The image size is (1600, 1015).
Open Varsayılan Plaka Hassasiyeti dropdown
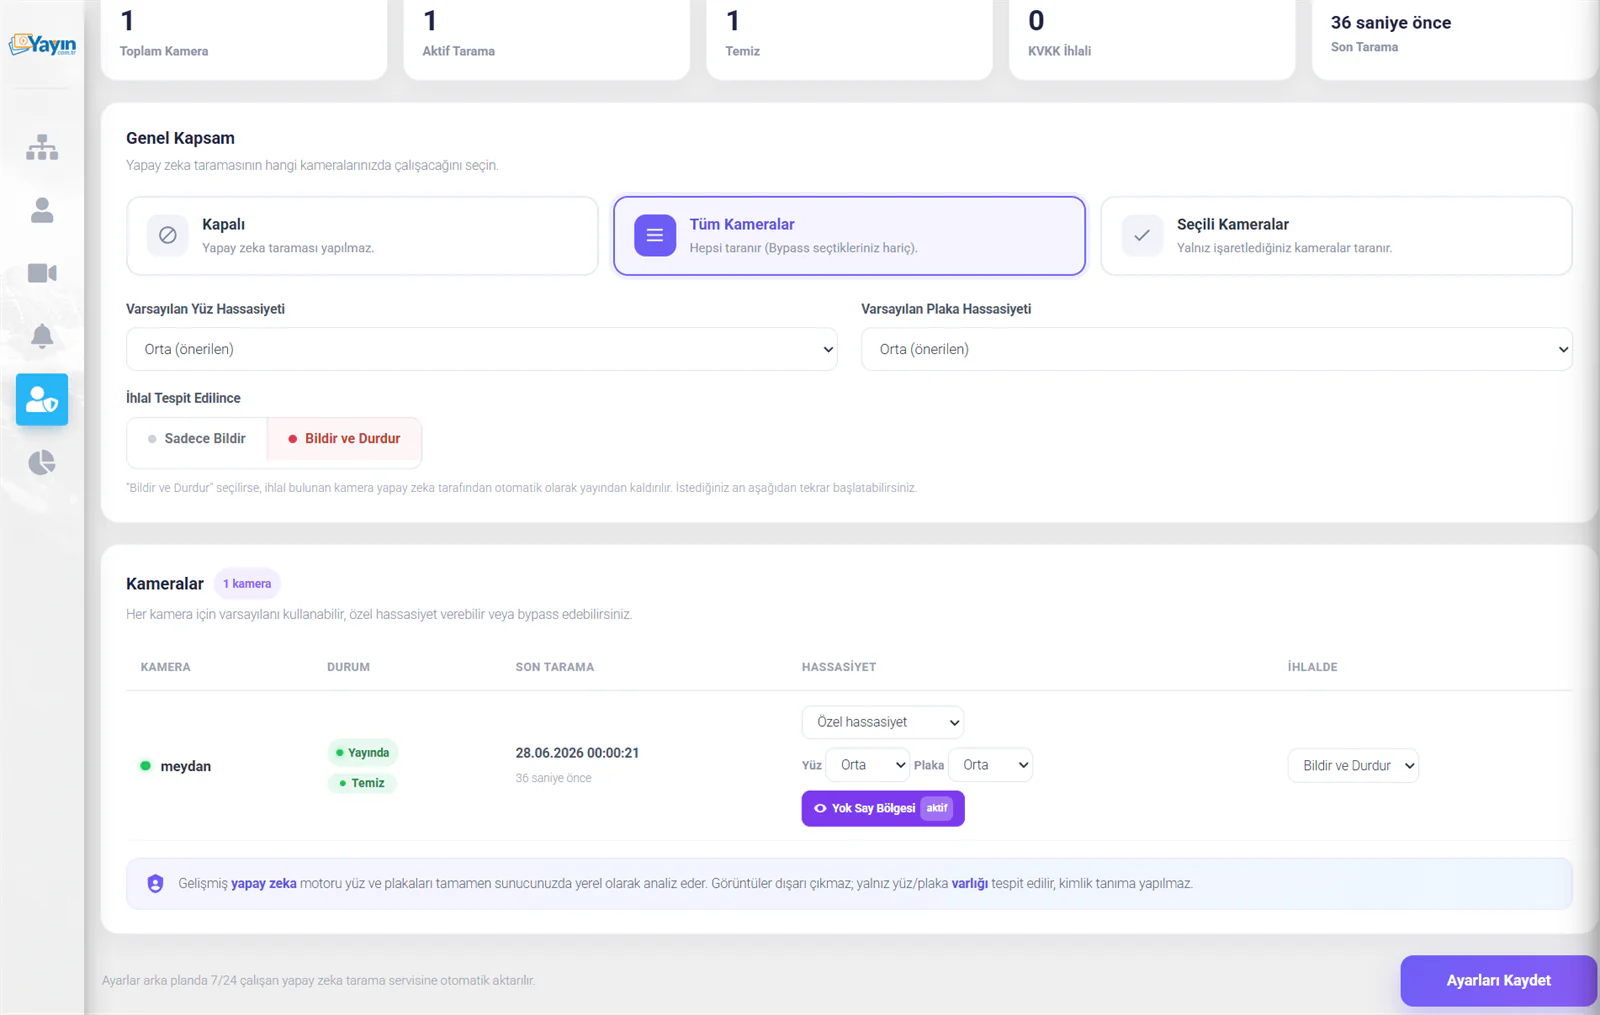(1216, 349)
